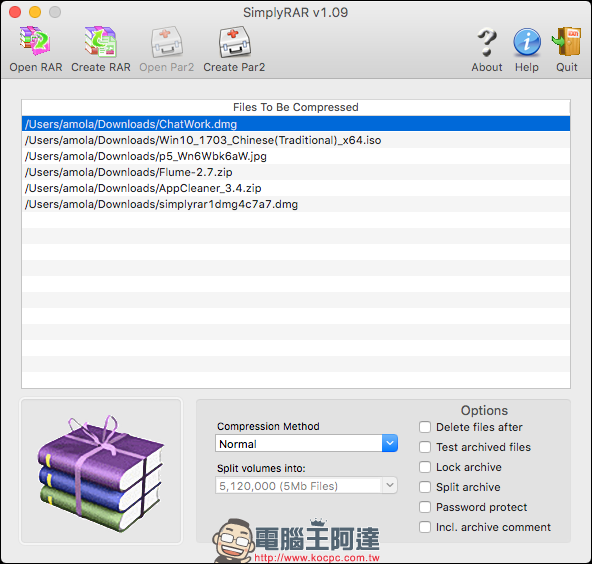Click Files To Be Compressed column header
This screenshot has height=564, width=592.
coord(296,107)
